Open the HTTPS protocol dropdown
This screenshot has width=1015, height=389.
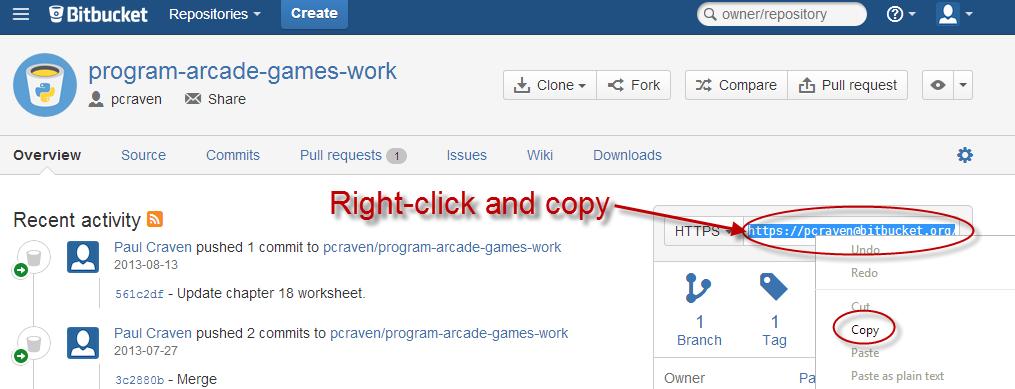pos(704,232)
